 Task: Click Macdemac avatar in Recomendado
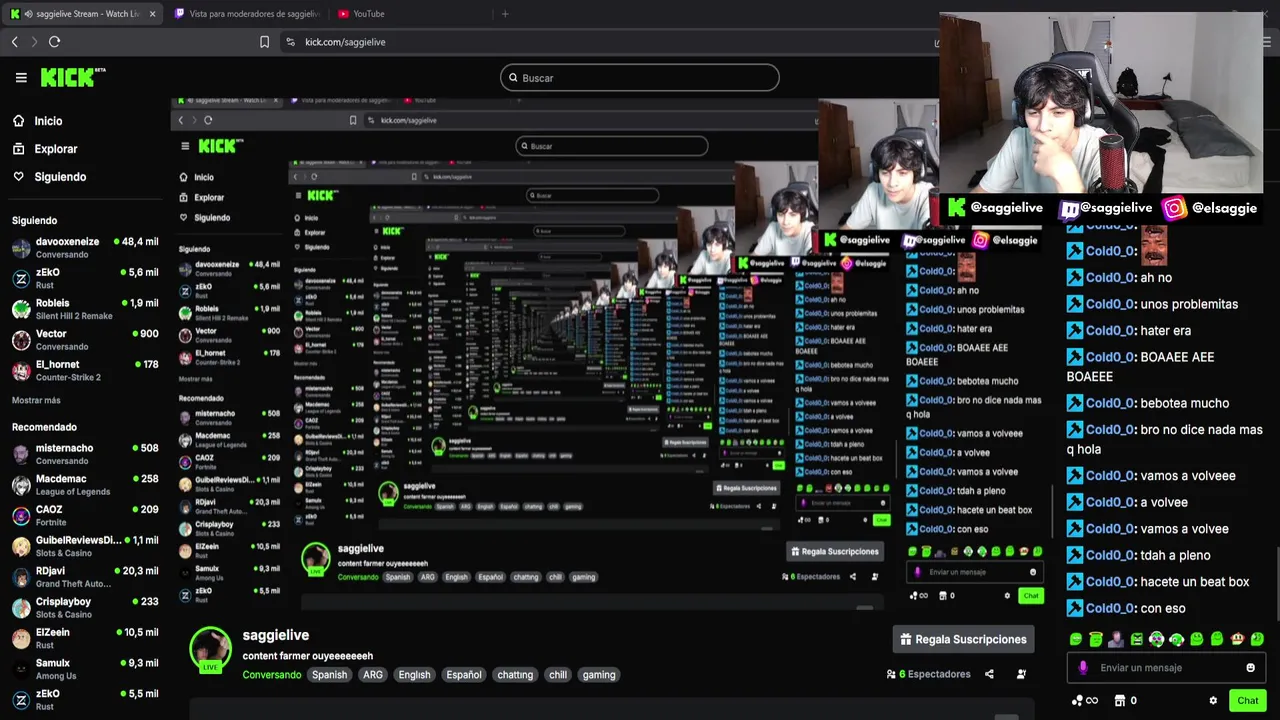coord(21,485)
